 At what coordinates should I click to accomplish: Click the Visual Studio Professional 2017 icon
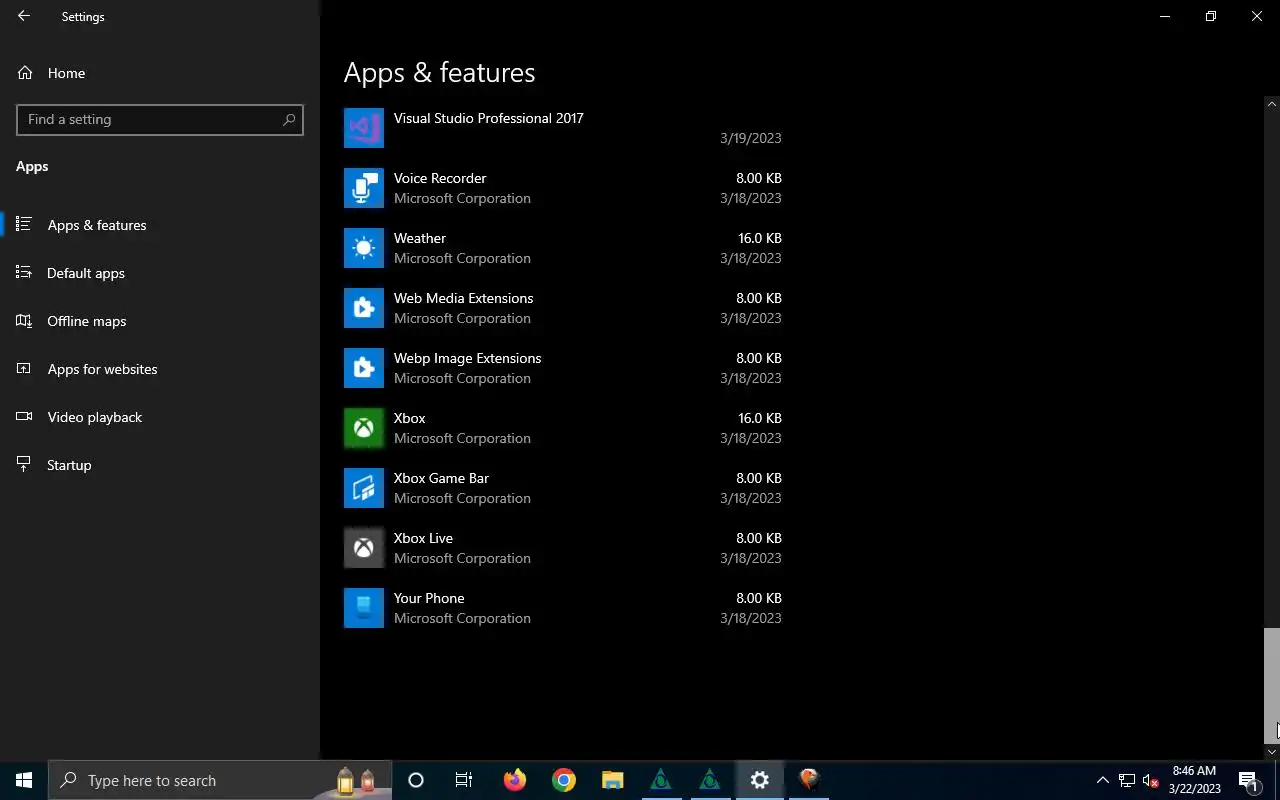point(364,128)
